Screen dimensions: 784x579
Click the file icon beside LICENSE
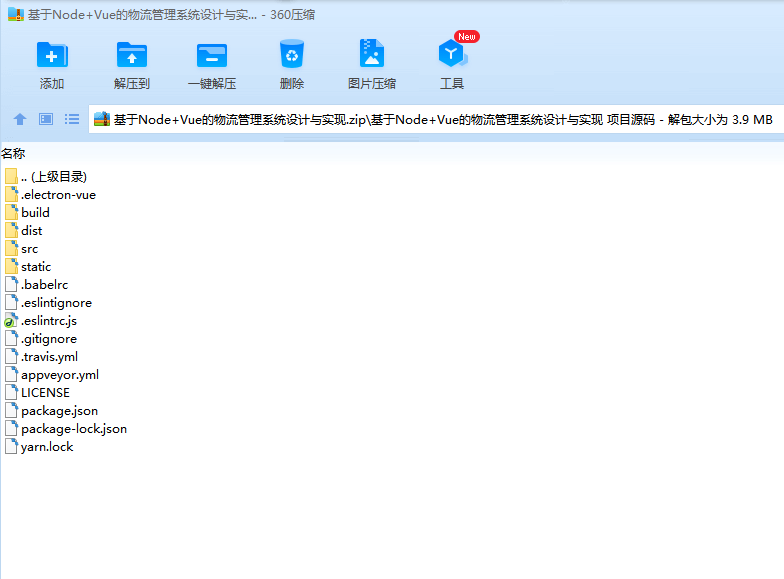click(12, 392)
